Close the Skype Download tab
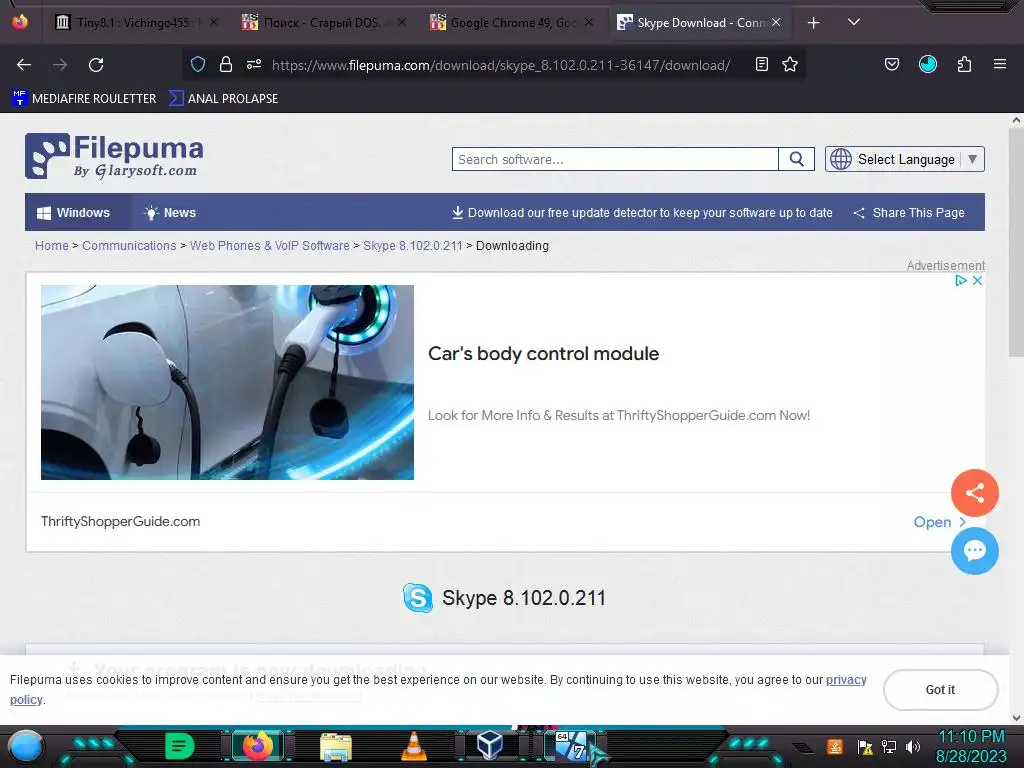Screen dimensions: 1024x768 pos(776,22)
